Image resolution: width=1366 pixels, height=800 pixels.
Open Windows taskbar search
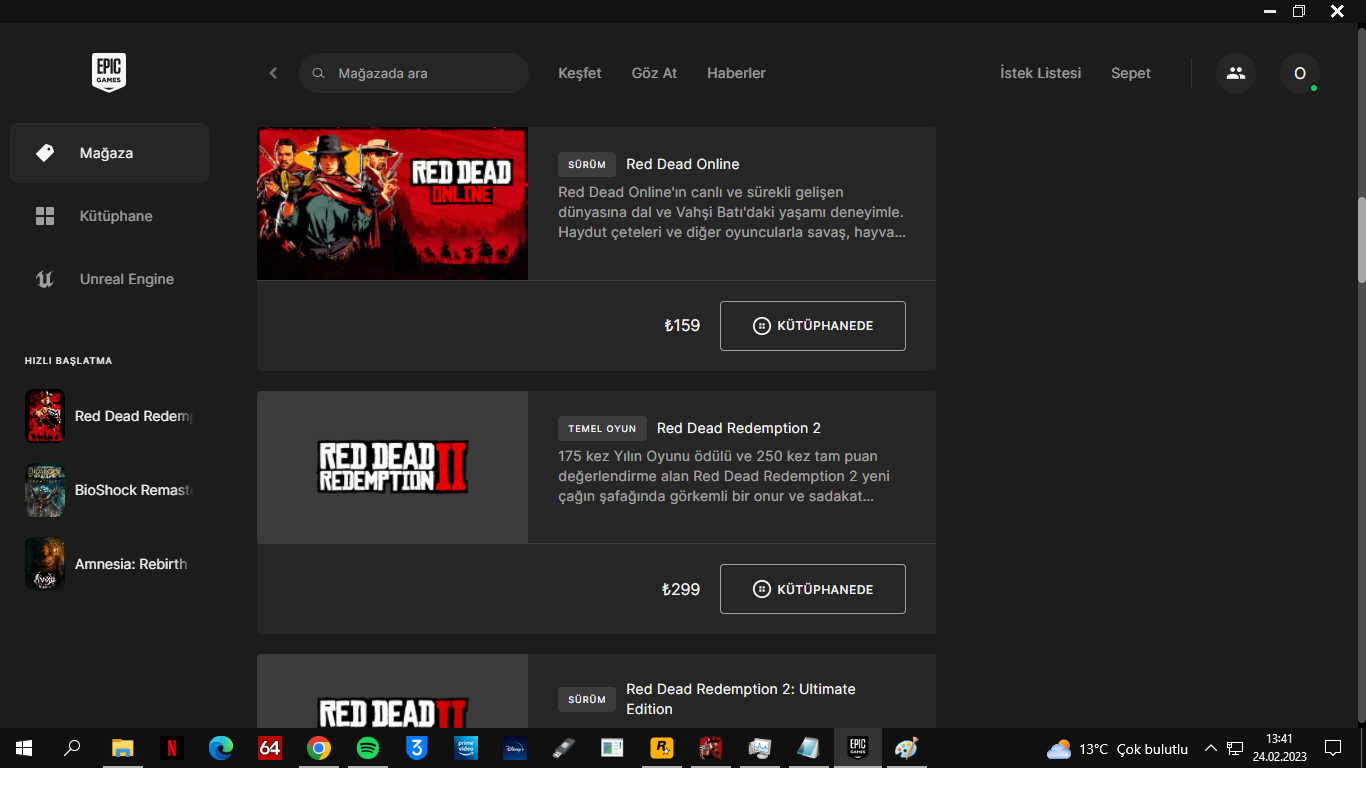(72, 748)
